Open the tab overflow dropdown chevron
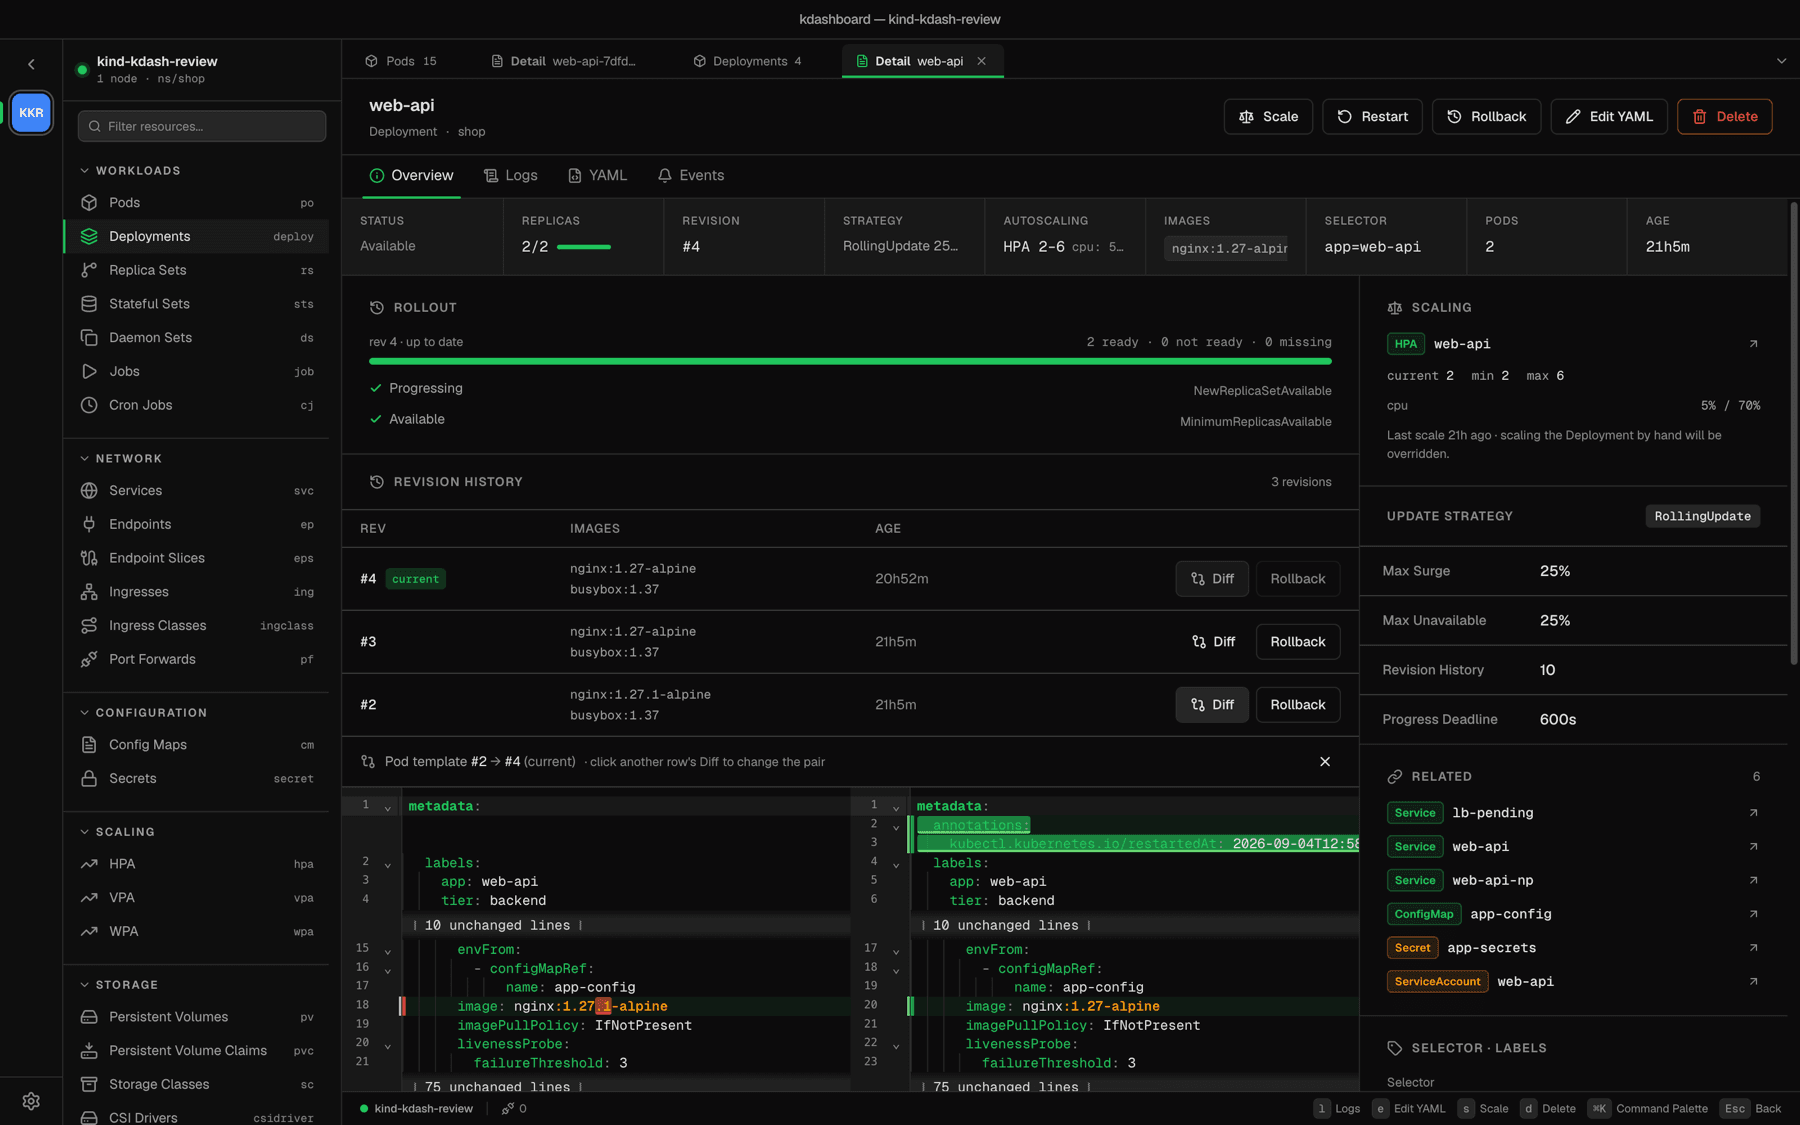Viewport: 1800px width, 1125px height. (1781, 61)
